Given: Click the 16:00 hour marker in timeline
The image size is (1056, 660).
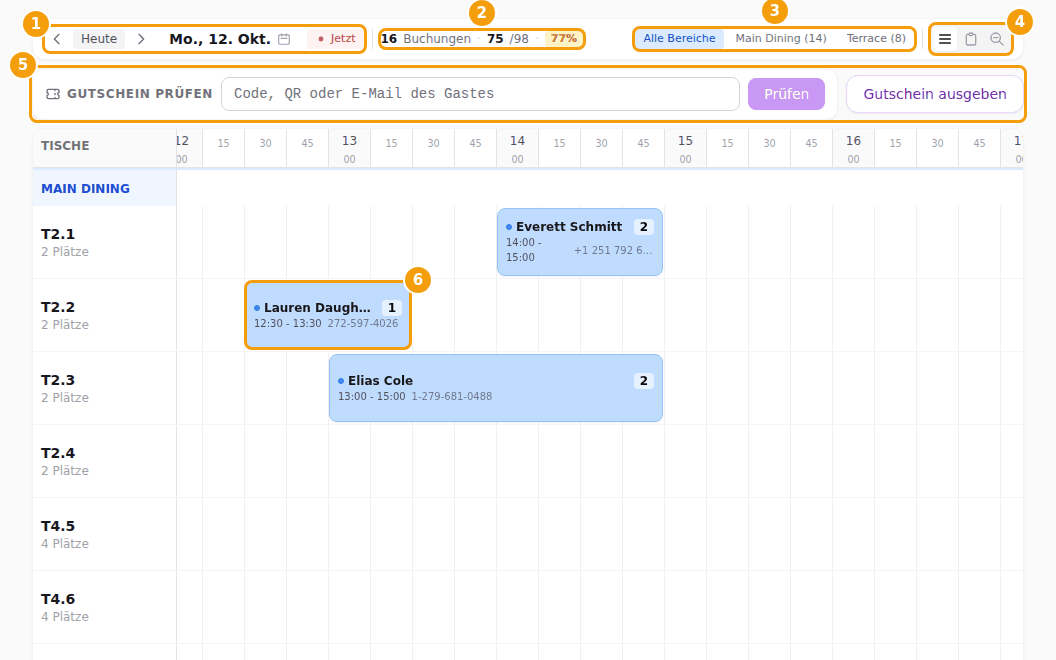Looking at the screenshot, I should coord(853,148).
